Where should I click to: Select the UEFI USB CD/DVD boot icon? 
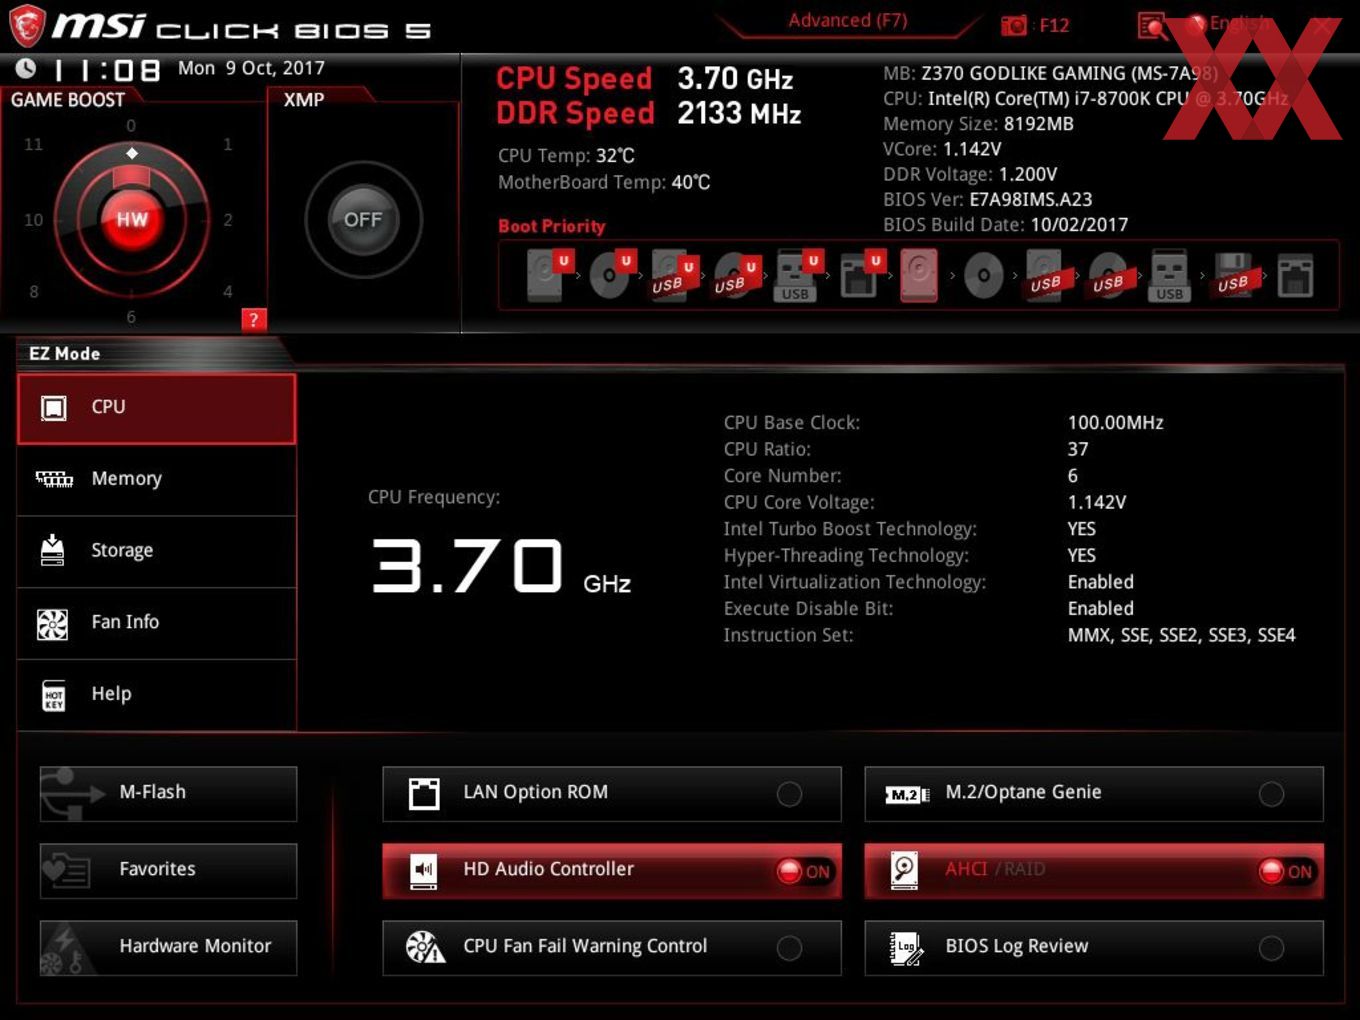click(735, 275)
